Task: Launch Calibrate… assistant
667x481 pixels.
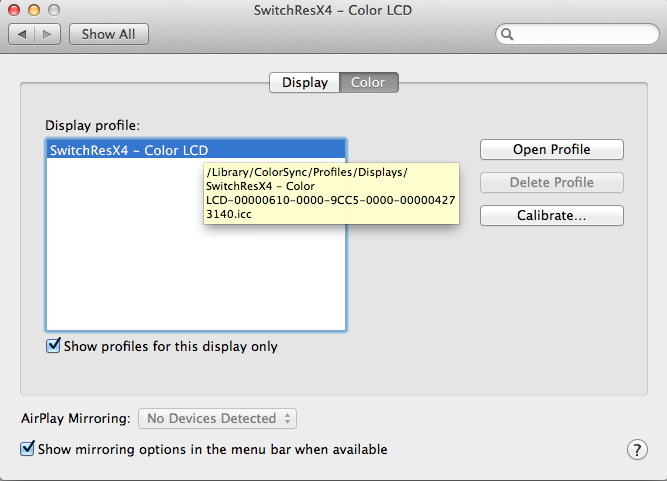Action: coord(552,215)
